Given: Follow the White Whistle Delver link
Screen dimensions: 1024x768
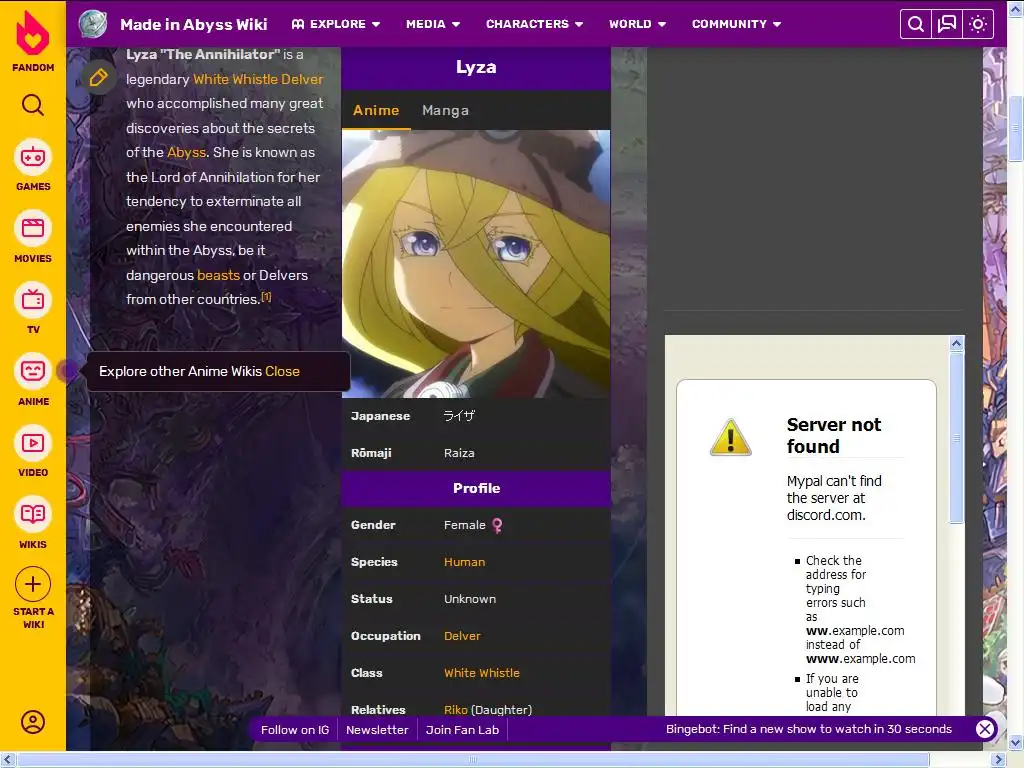Looking at the screenshot, I should coord(258,79).
